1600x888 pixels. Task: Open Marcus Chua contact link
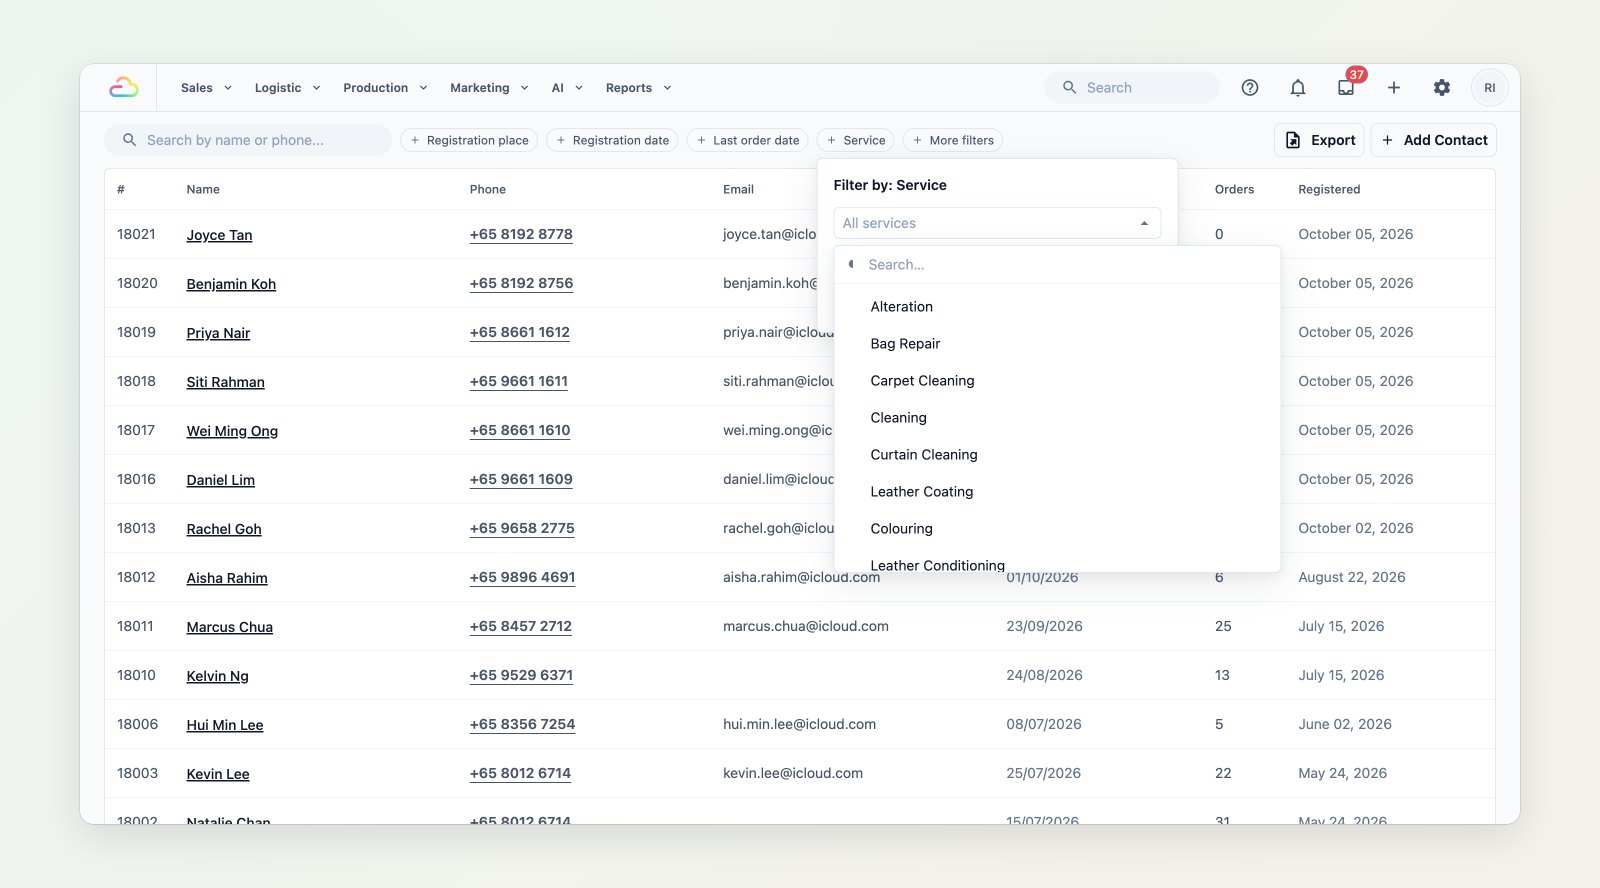tap(229, 627)
